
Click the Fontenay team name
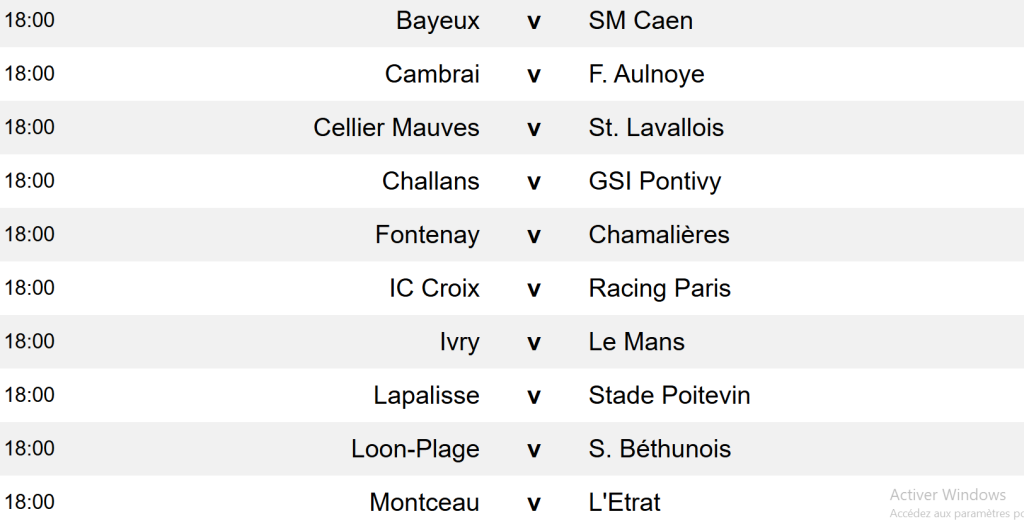pos(427,235)
